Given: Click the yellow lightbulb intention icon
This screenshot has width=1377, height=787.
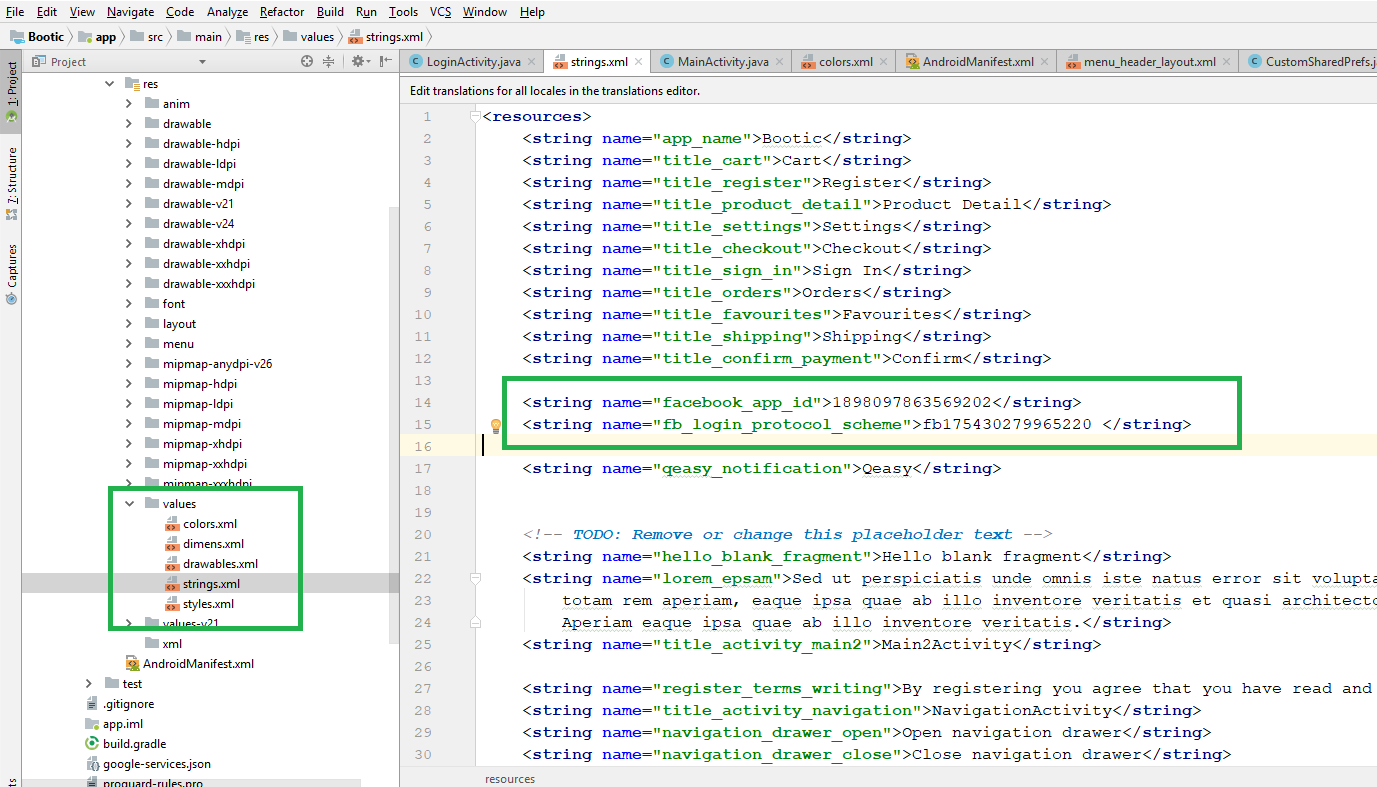Looking at the screenshot, I should 495,426.
